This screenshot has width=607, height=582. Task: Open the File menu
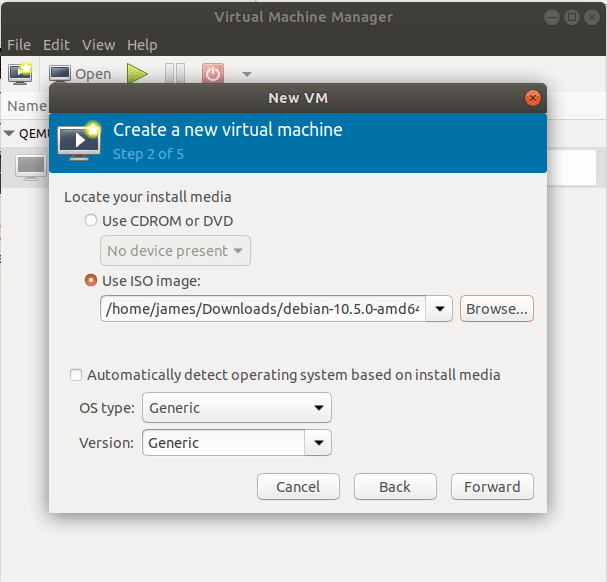pyautogui.click(x=19, y=45)
